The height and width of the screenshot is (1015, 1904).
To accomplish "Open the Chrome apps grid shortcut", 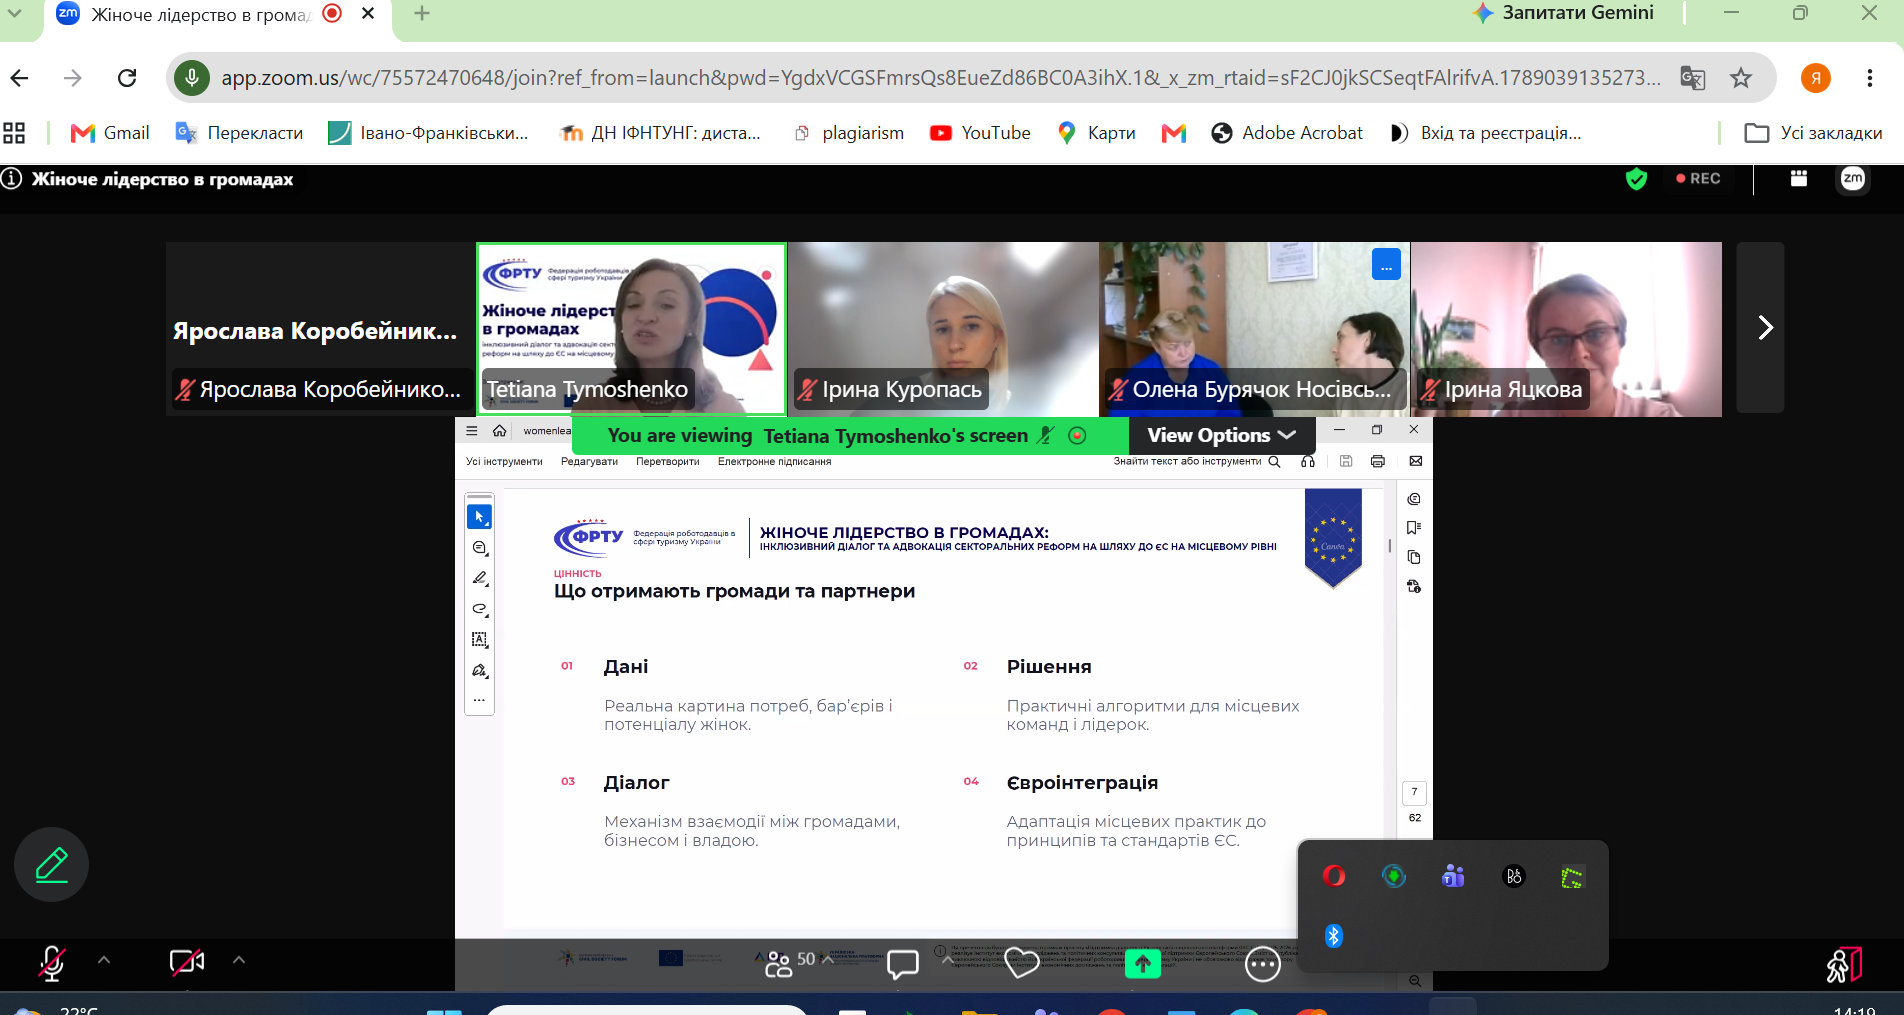I will [14, 133].
